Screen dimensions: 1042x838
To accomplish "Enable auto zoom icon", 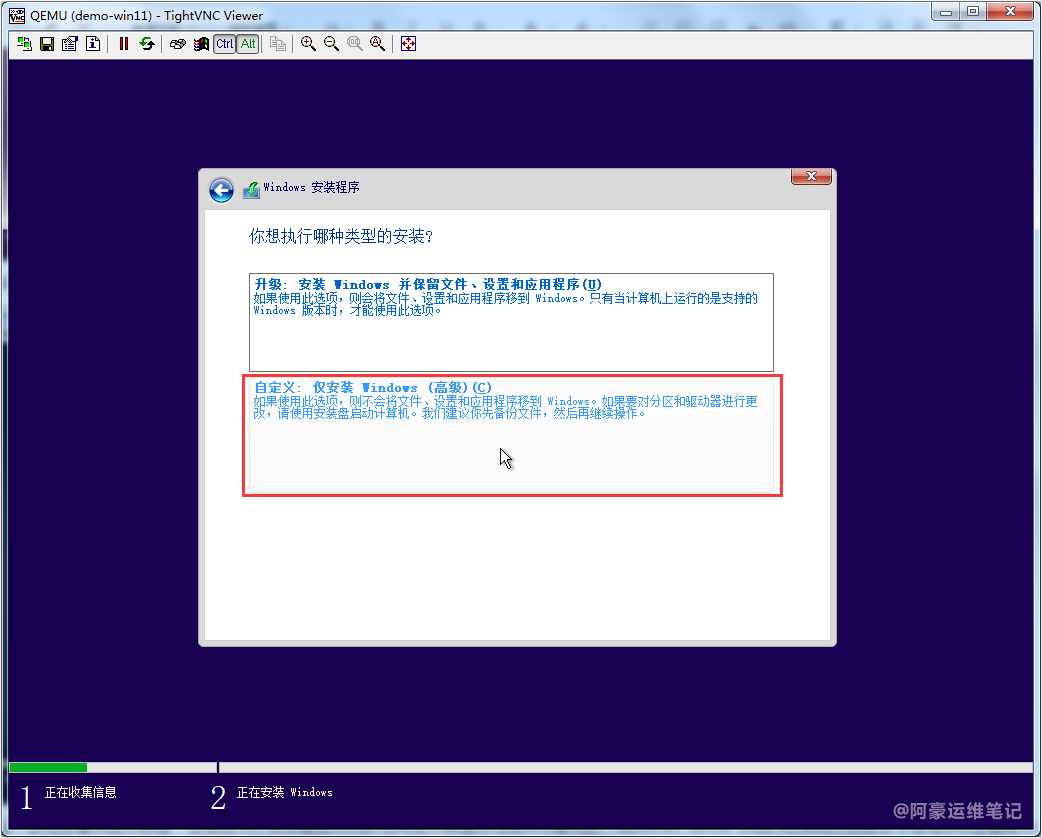I will (377, 44).
